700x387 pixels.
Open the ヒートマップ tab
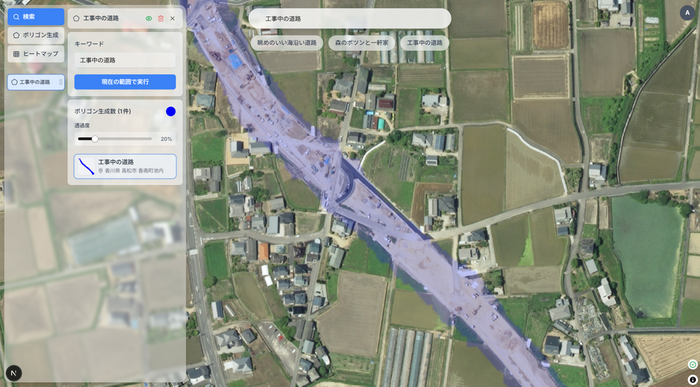point(36,54)
